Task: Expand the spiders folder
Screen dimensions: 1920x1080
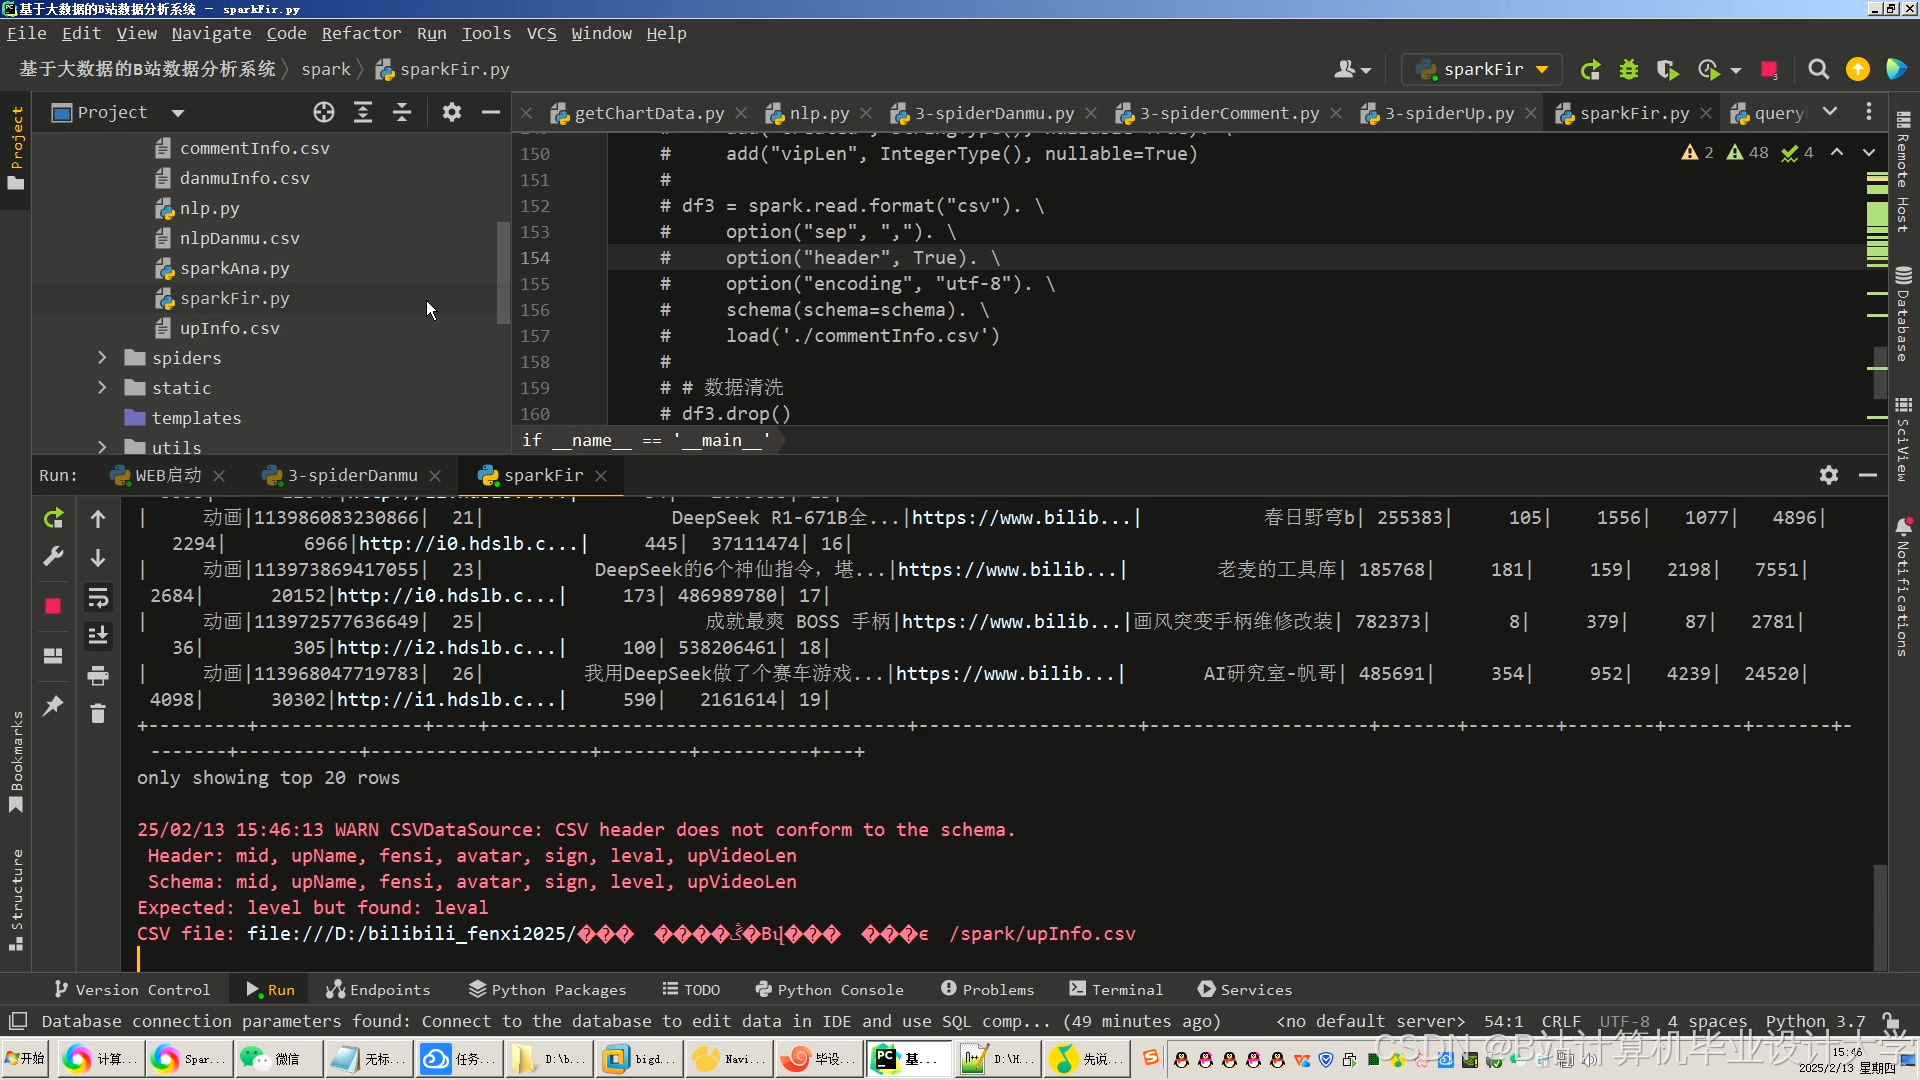Action: (102, 358)
